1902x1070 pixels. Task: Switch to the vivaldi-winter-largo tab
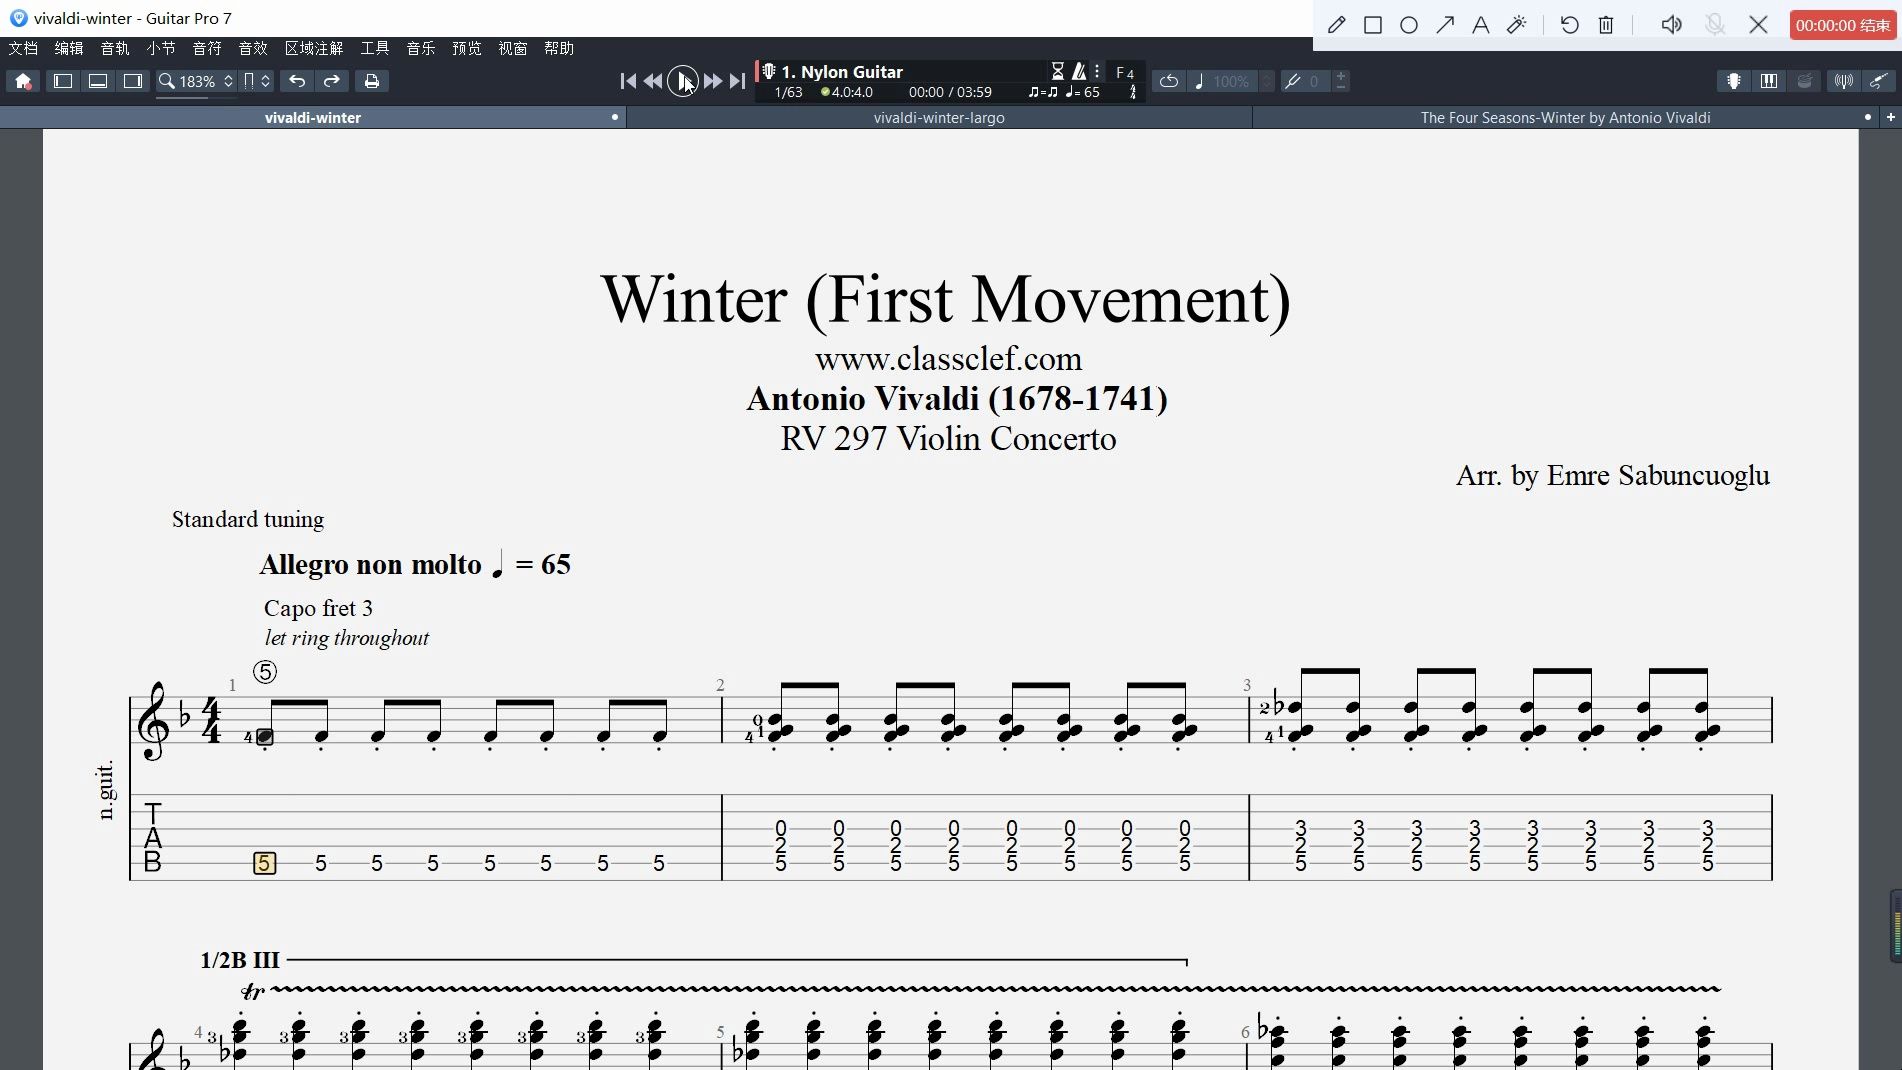[939, 117]
